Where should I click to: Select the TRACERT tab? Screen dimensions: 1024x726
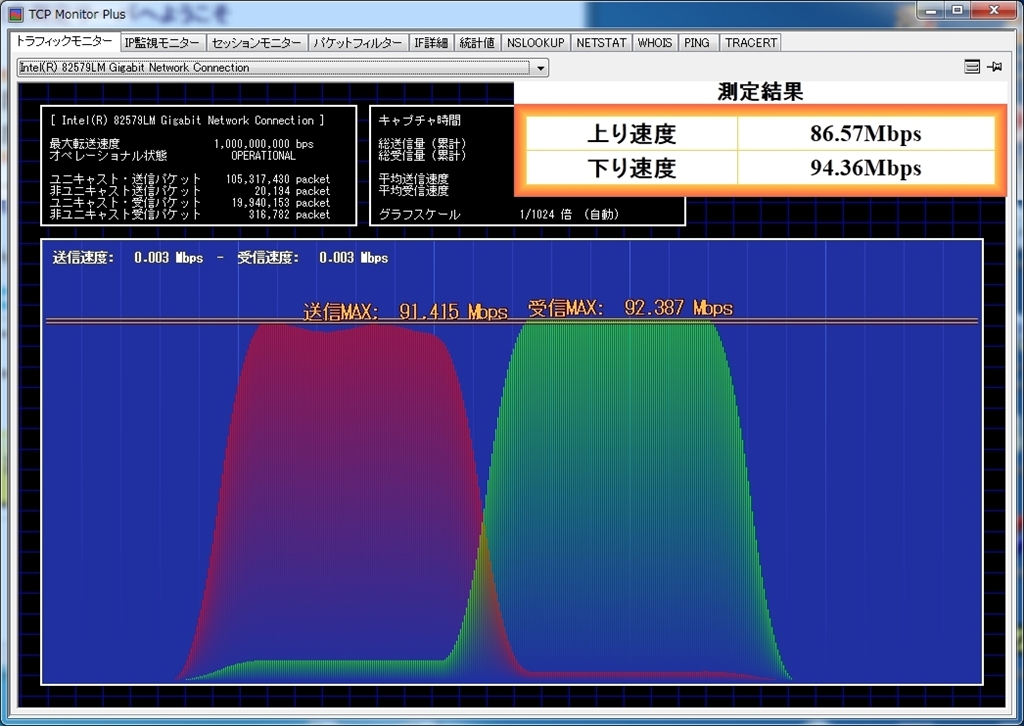click(750, 43)
